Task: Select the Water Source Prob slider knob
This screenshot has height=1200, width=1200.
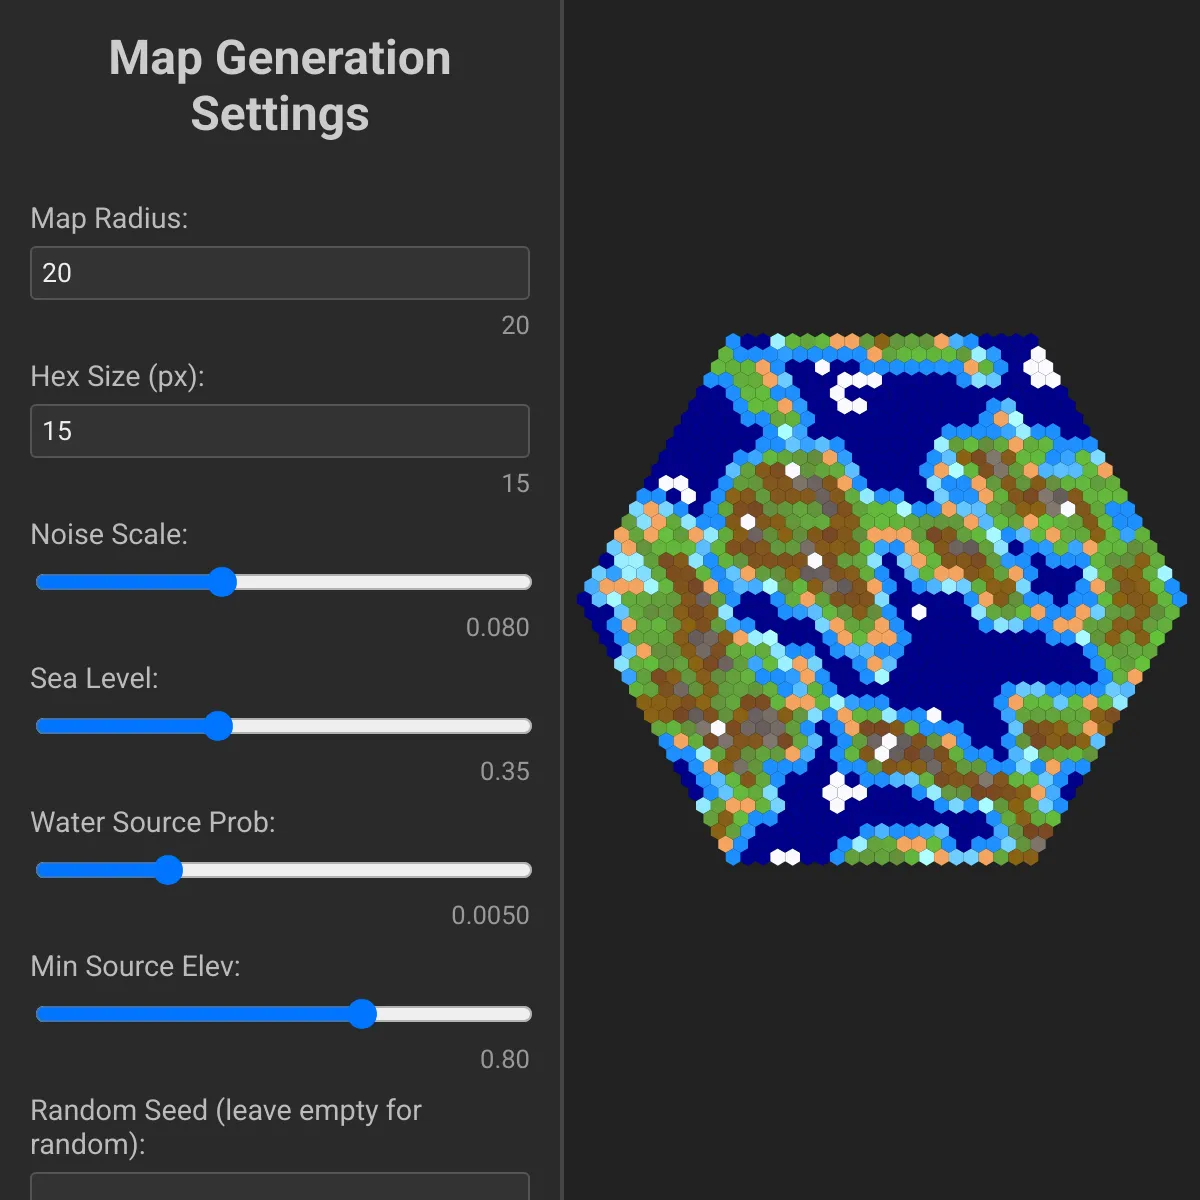Action: click(x=168, y=870)
